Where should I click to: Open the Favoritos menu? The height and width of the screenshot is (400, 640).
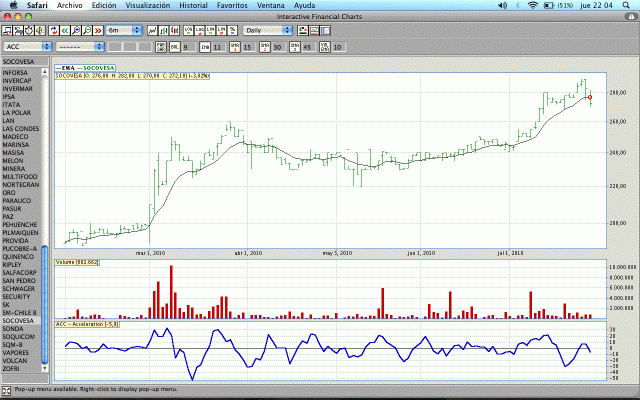tap(233, 5)
